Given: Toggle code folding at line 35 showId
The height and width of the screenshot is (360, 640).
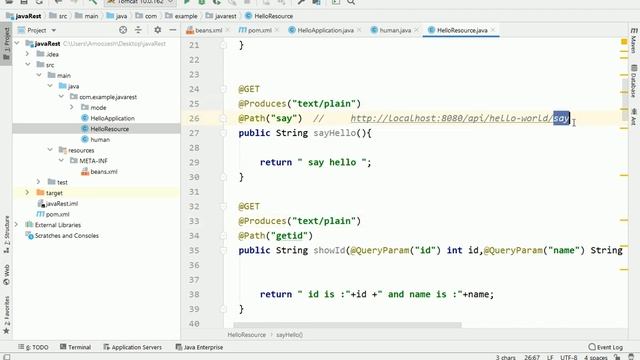Looking at the screenshot, I should pyautogui.click(x=223, y=250).
